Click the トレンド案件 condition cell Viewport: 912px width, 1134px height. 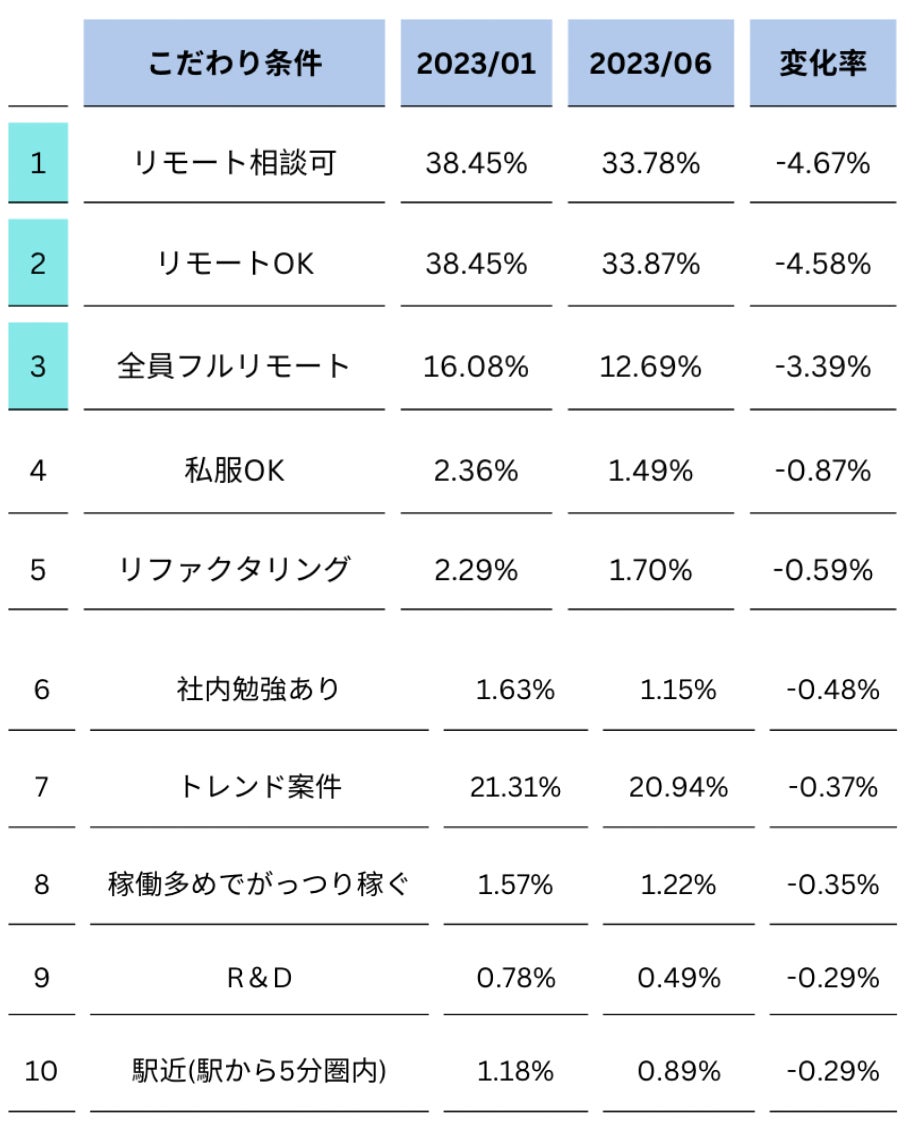[259, 786]
